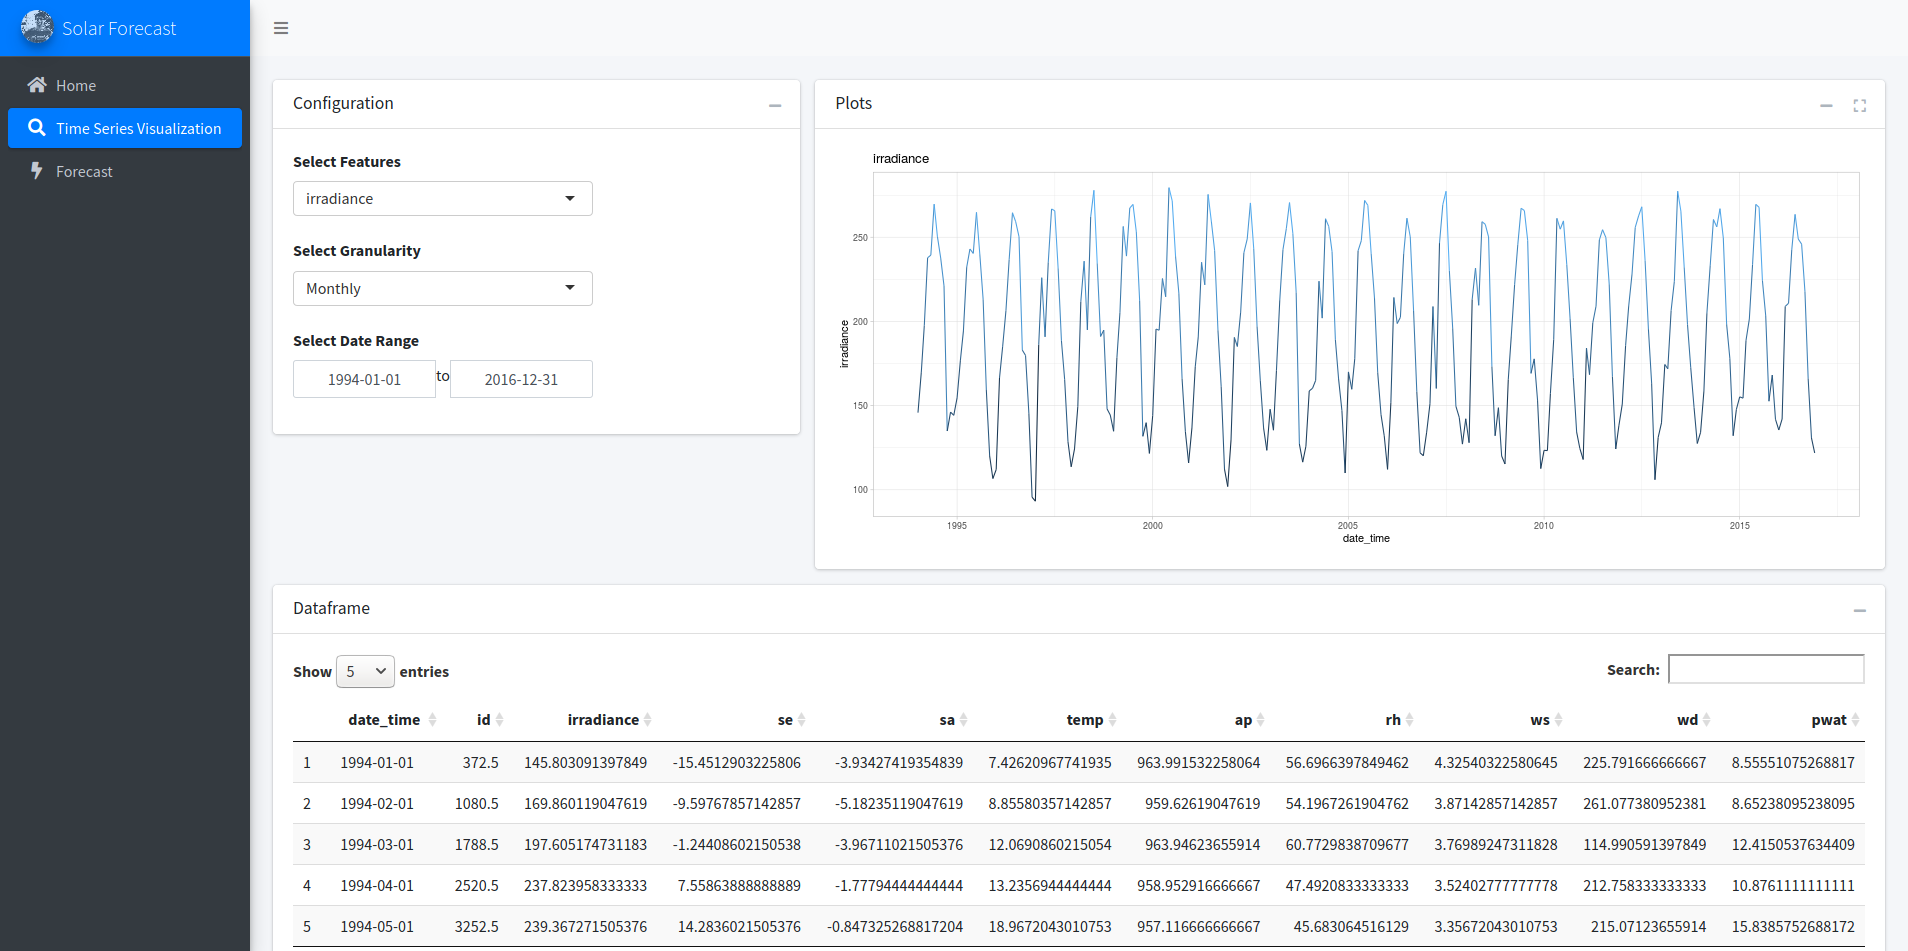Select irradiance value 197.605174731183
1908x951 pixels.
585,844
